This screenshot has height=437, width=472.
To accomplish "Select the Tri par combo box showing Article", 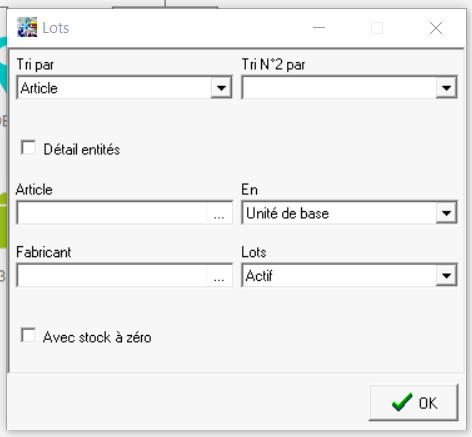I will pos(124,88).
